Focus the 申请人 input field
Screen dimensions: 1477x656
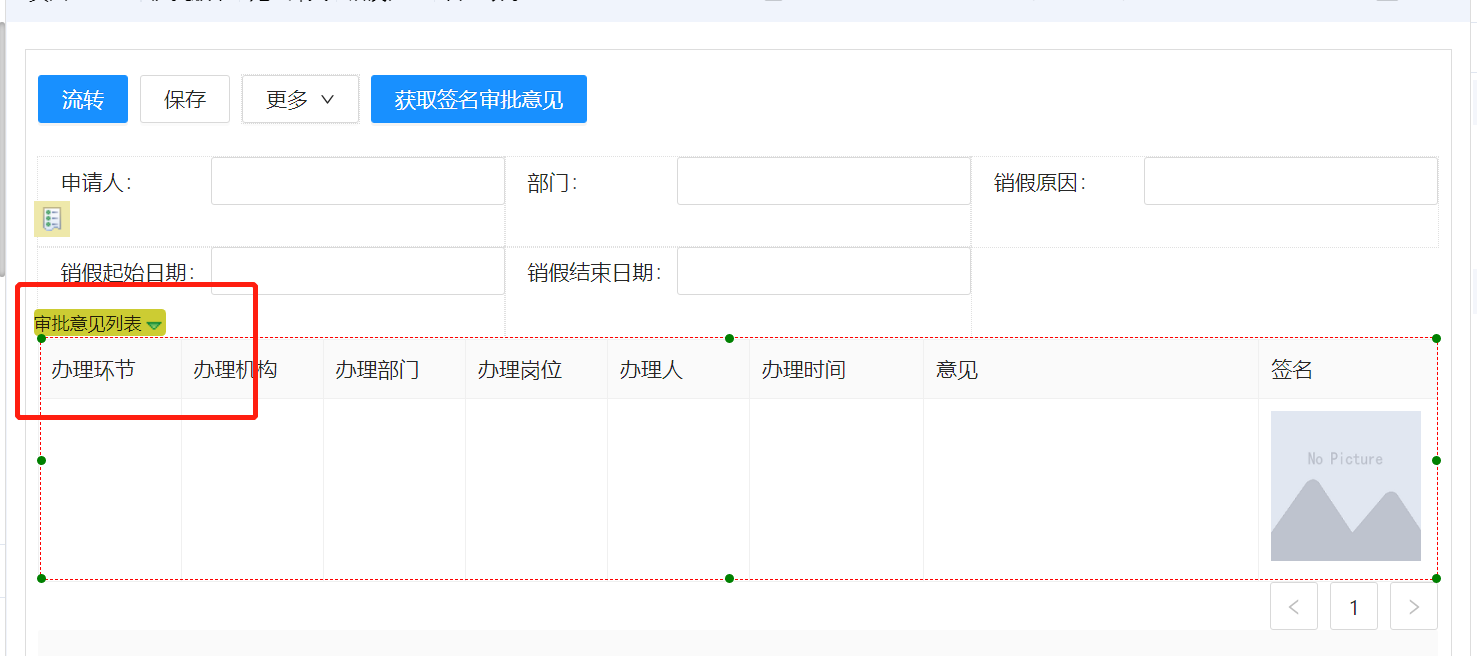pyautogui.click(x=357, y=181)
